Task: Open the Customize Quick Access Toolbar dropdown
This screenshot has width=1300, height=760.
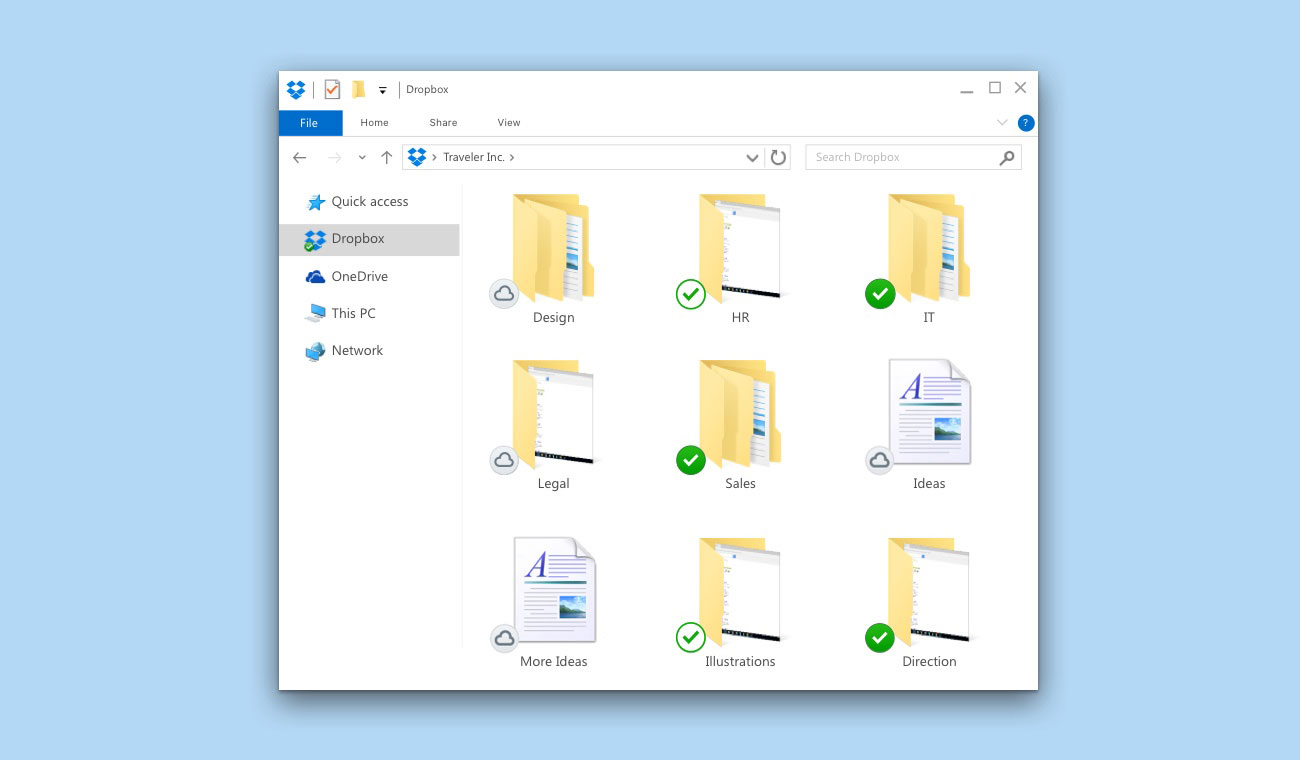Action: [x=382, y=91]
